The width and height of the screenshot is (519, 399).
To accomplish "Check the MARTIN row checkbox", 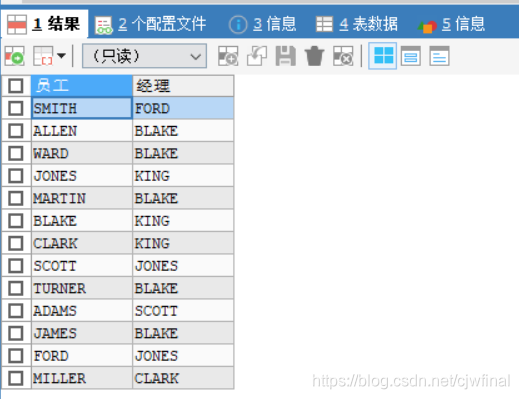I will coord(16,198).
